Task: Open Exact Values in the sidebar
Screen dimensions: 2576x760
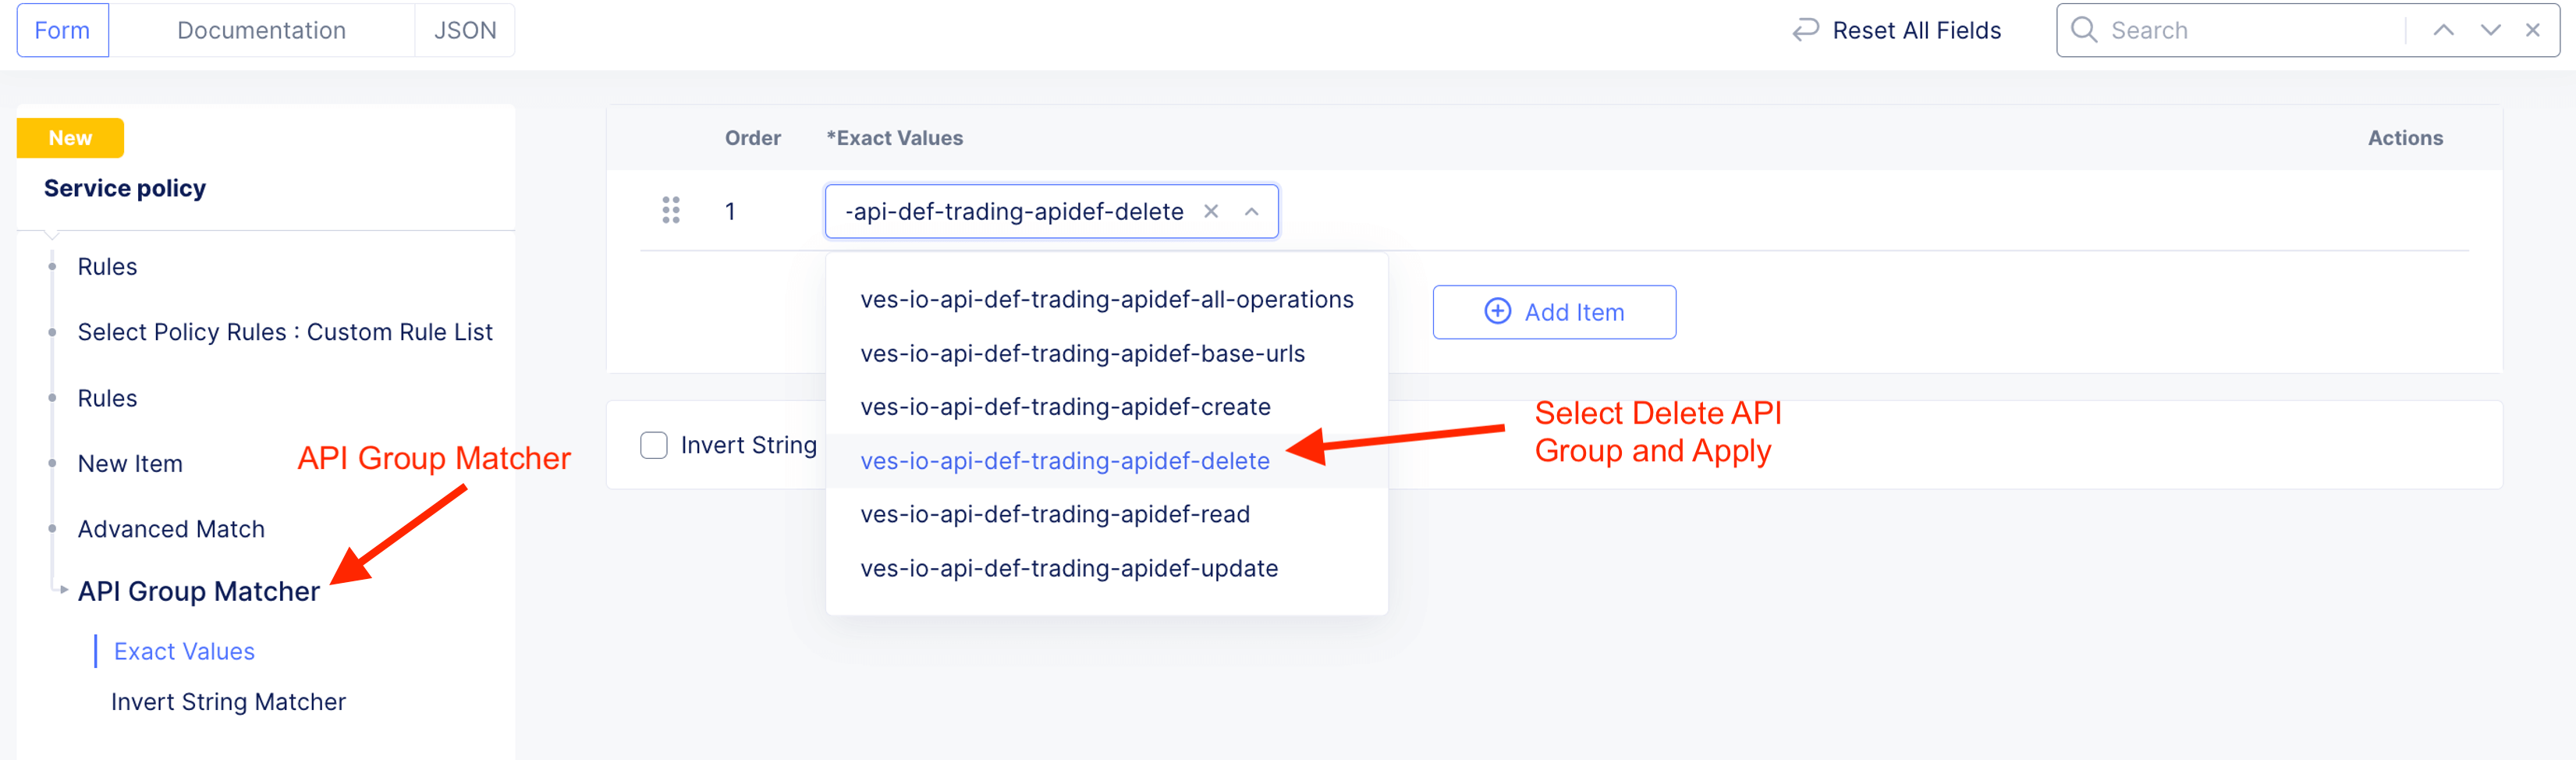Action: pos(184,651)
